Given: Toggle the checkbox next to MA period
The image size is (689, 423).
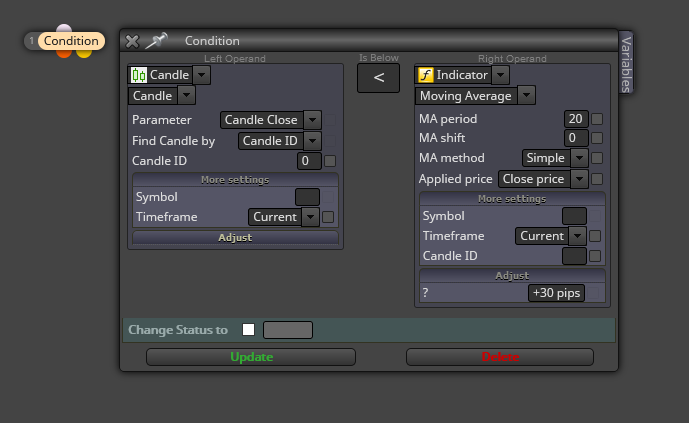Looking at the screenshot, I should pos(597,119).
